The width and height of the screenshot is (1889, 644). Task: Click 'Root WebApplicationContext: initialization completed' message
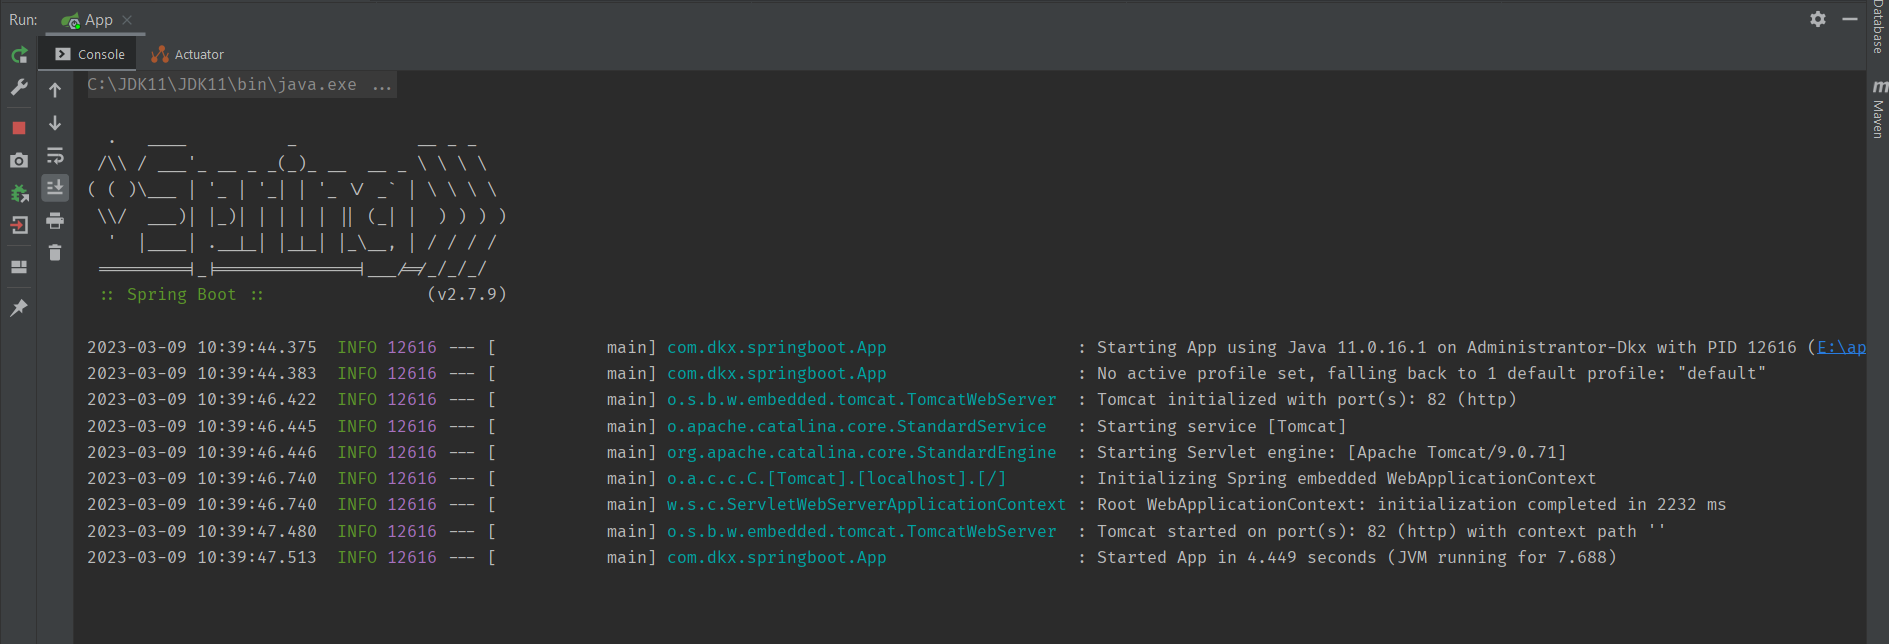1411,505
